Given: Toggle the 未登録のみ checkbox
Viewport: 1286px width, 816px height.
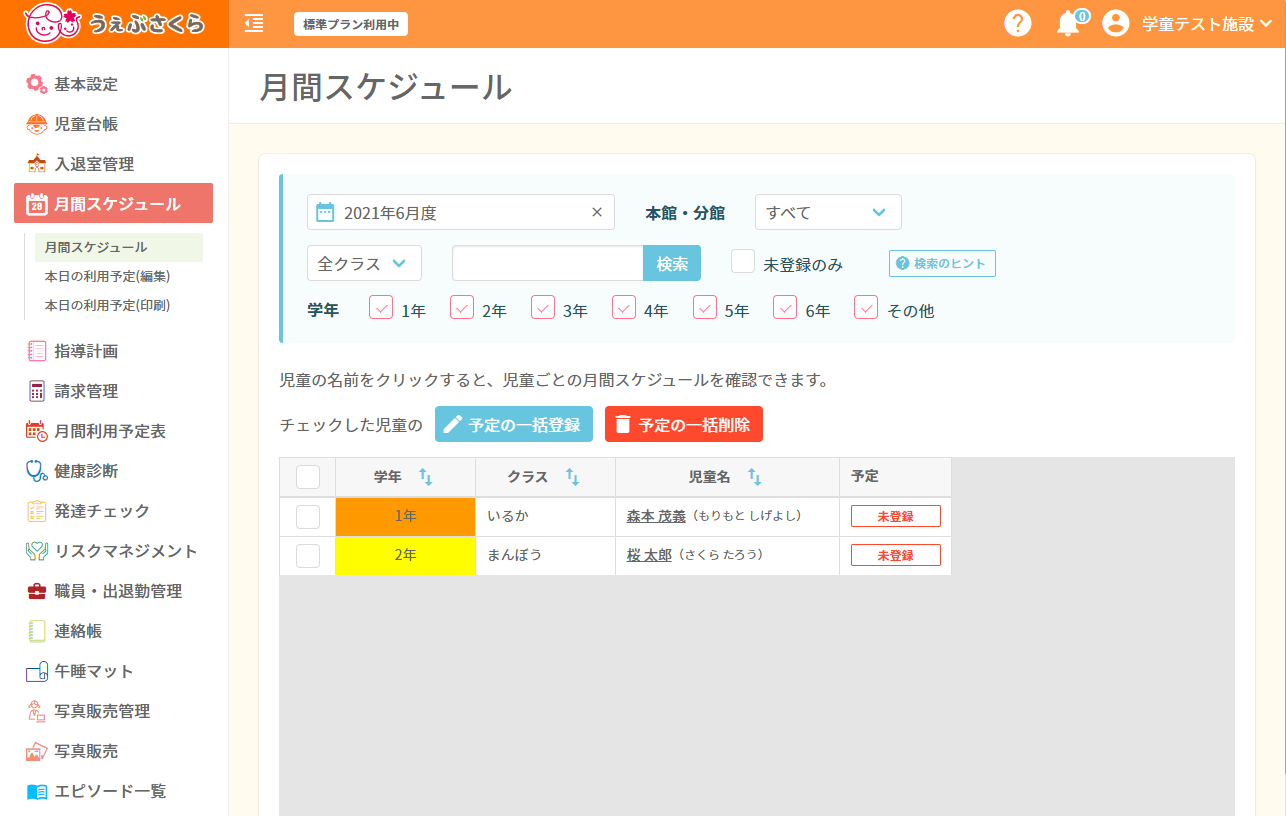Looking at the screenshot, I should [x=743, y=261].
